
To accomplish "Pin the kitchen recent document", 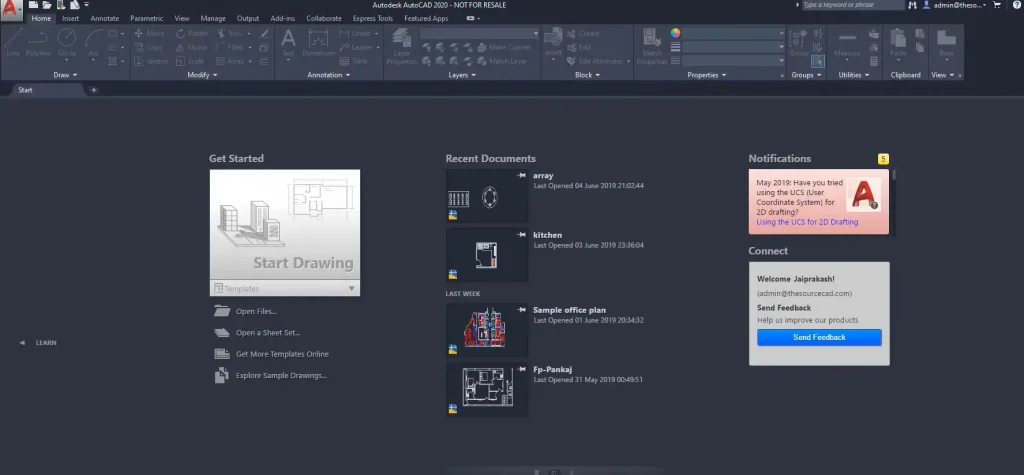I will [521, 235].
